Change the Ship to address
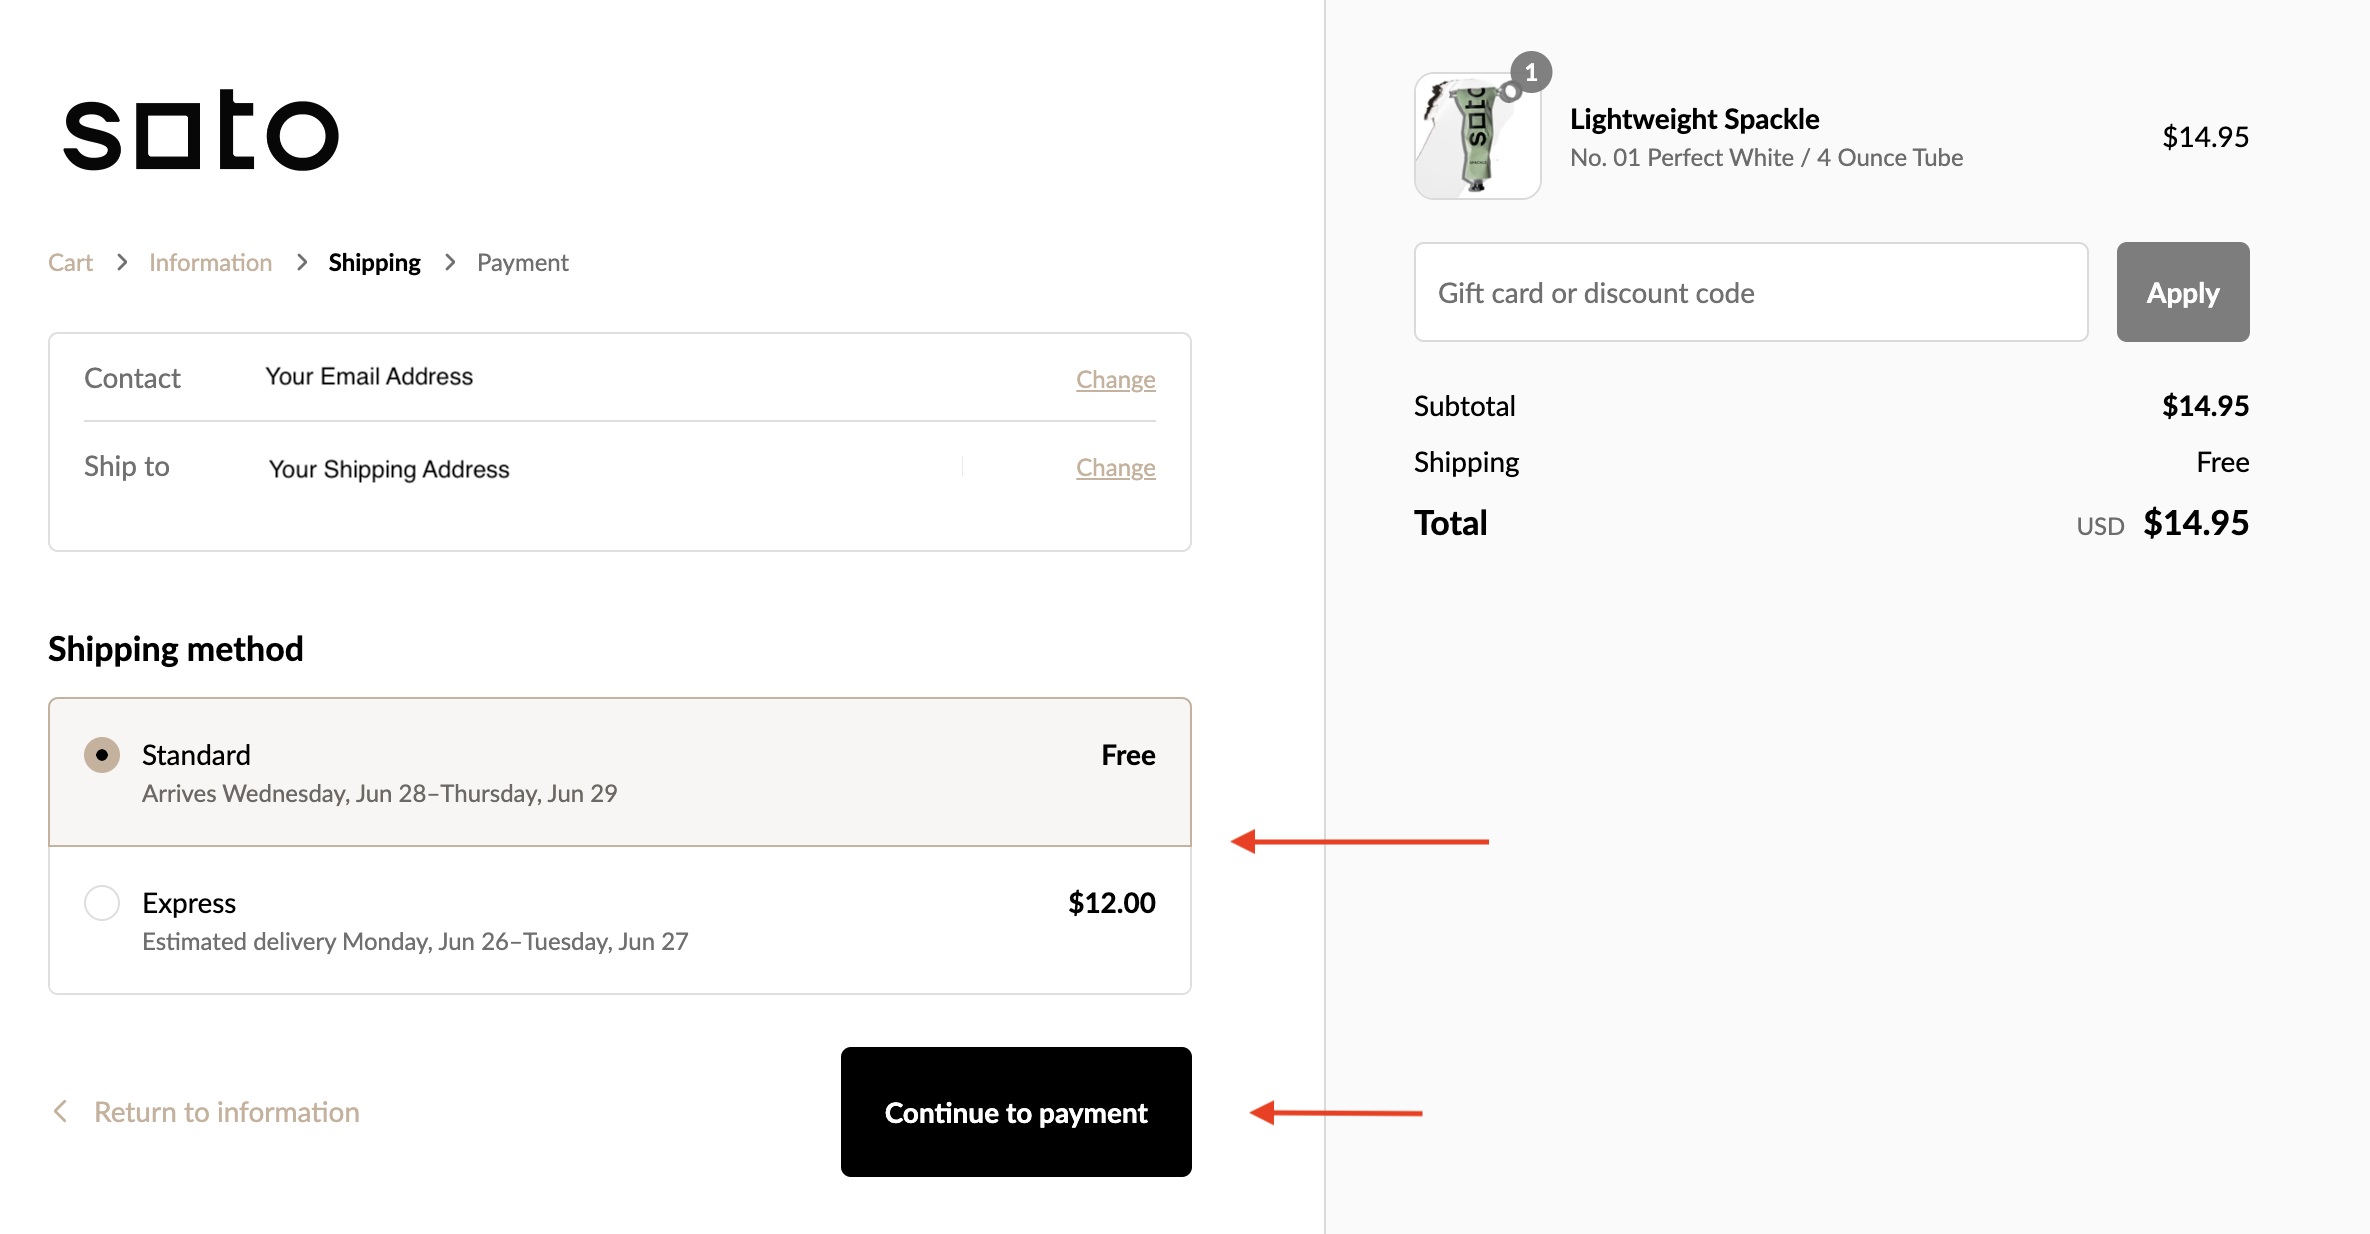The image size is (2370, 1234). [1115, 468]
